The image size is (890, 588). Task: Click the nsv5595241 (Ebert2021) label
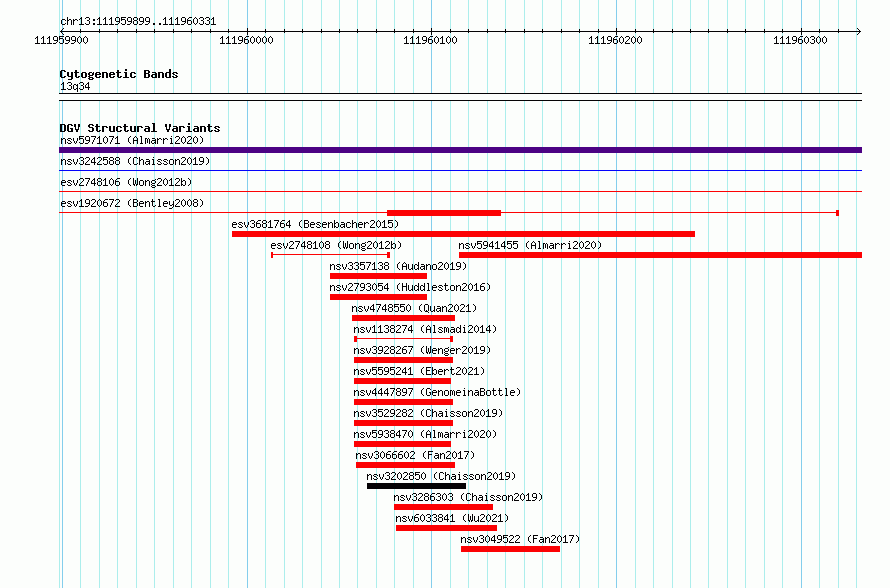click(419, 371)
